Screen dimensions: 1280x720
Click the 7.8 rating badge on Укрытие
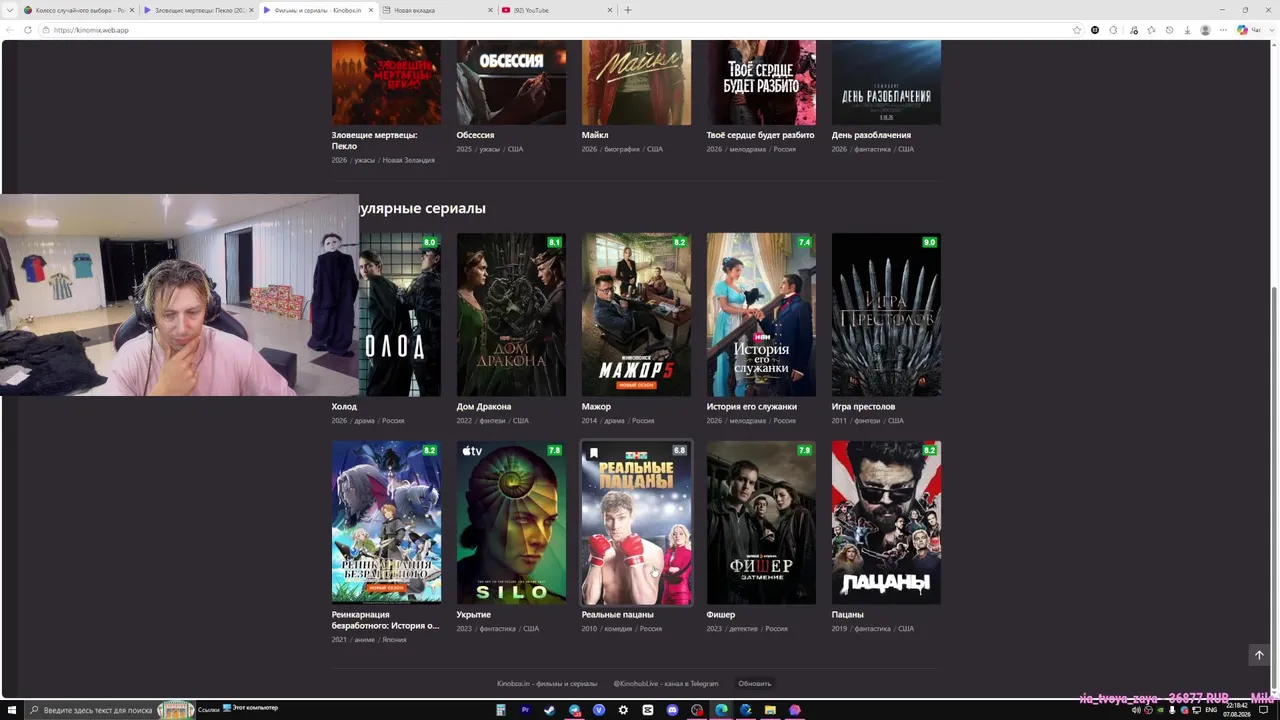point(554,451)
